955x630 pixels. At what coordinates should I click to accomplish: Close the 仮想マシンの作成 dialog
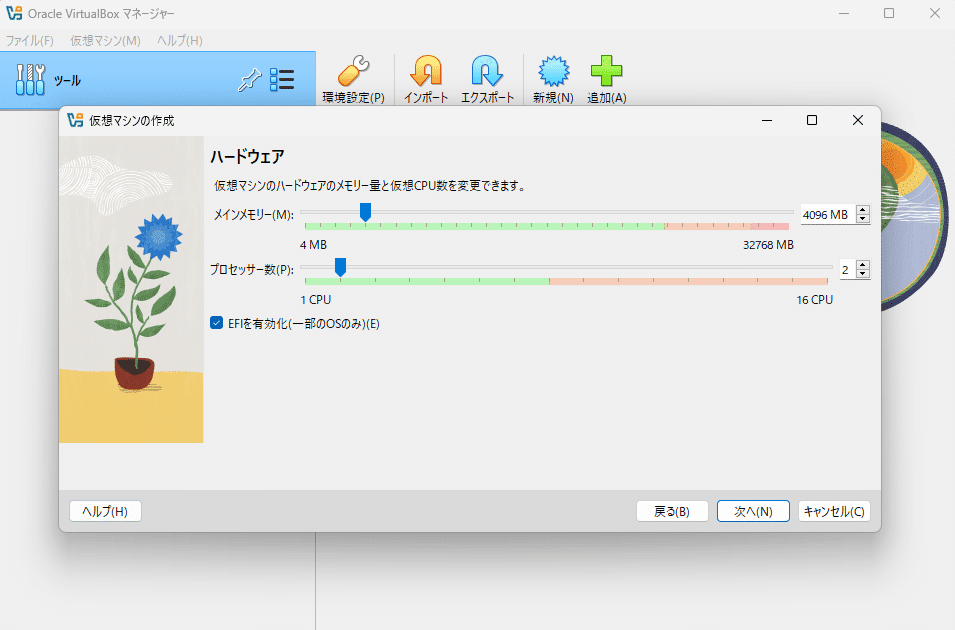[858, 120]
